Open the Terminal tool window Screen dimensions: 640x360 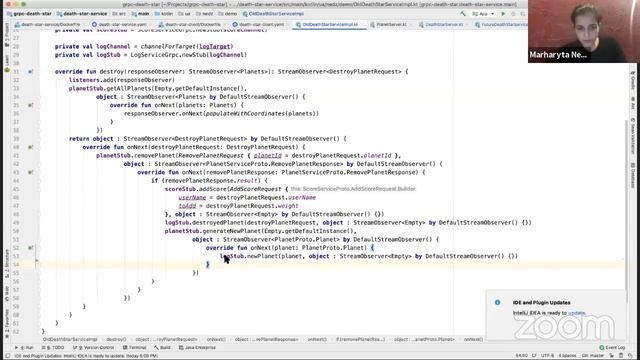point(134,348)
